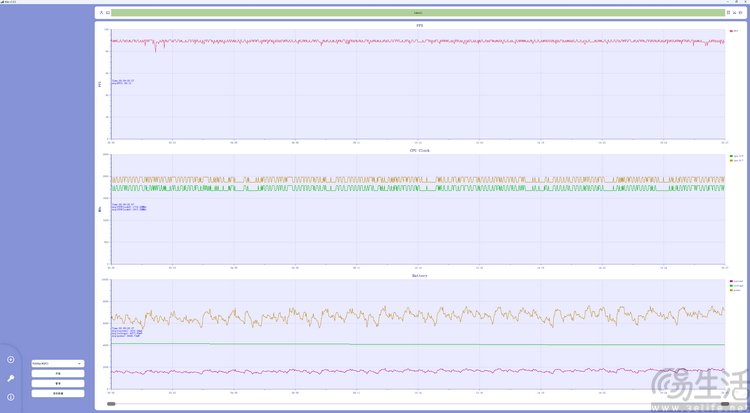The image size is (750, 413).
Task: Click the middle icon right of green bar
Action: point(734,13)
